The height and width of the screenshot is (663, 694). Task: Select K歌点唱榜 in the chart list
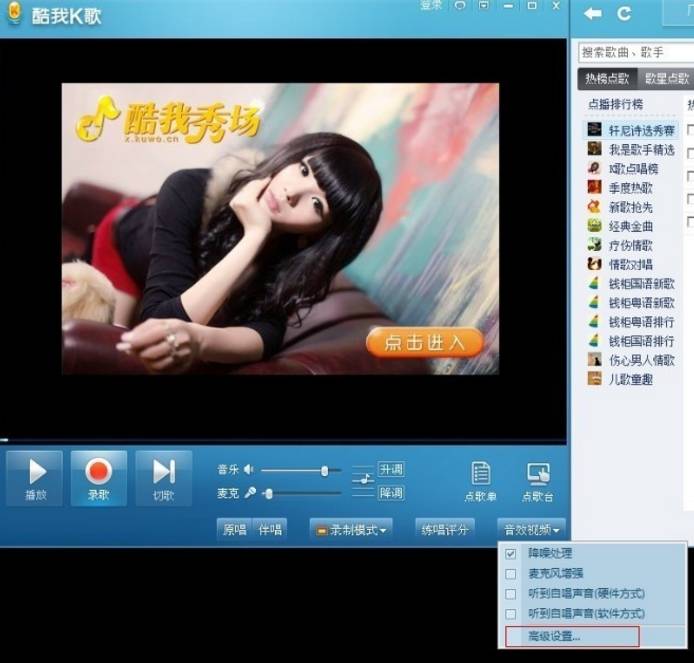(623, 169)
